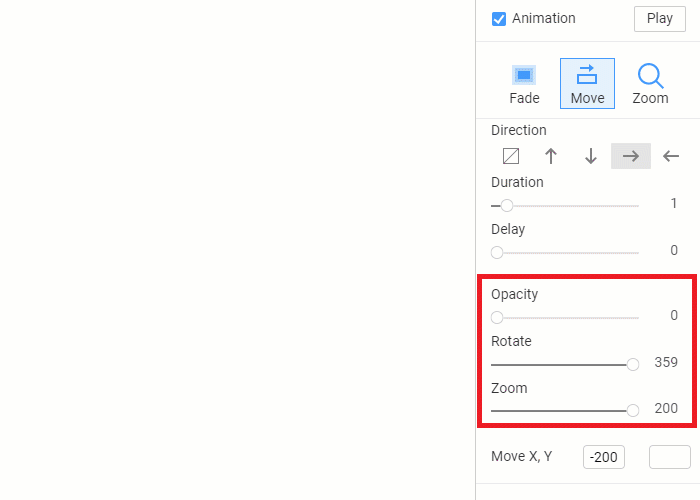The image size is (700, 500).
Task: Set direction to down arrow
Action: coord(591,156)
